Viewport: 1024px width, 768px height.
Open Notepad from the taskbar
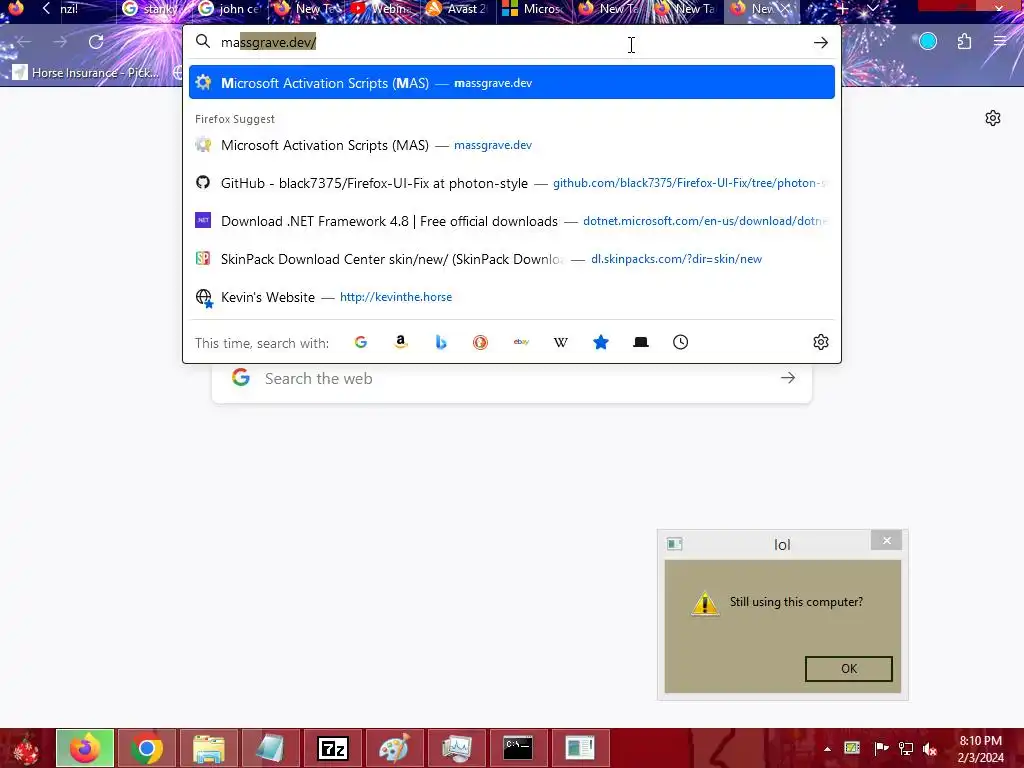point(270,748)
